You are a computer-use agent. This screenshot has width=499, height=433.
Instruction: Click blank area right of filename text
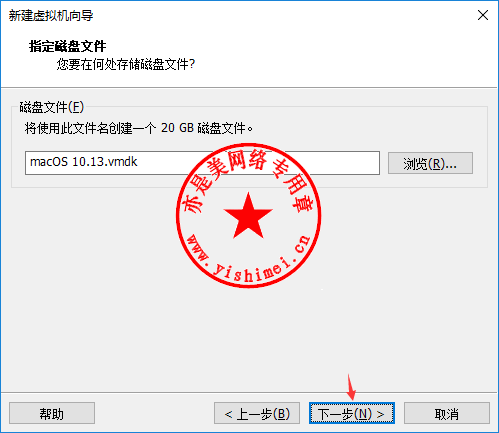point(347,163)
